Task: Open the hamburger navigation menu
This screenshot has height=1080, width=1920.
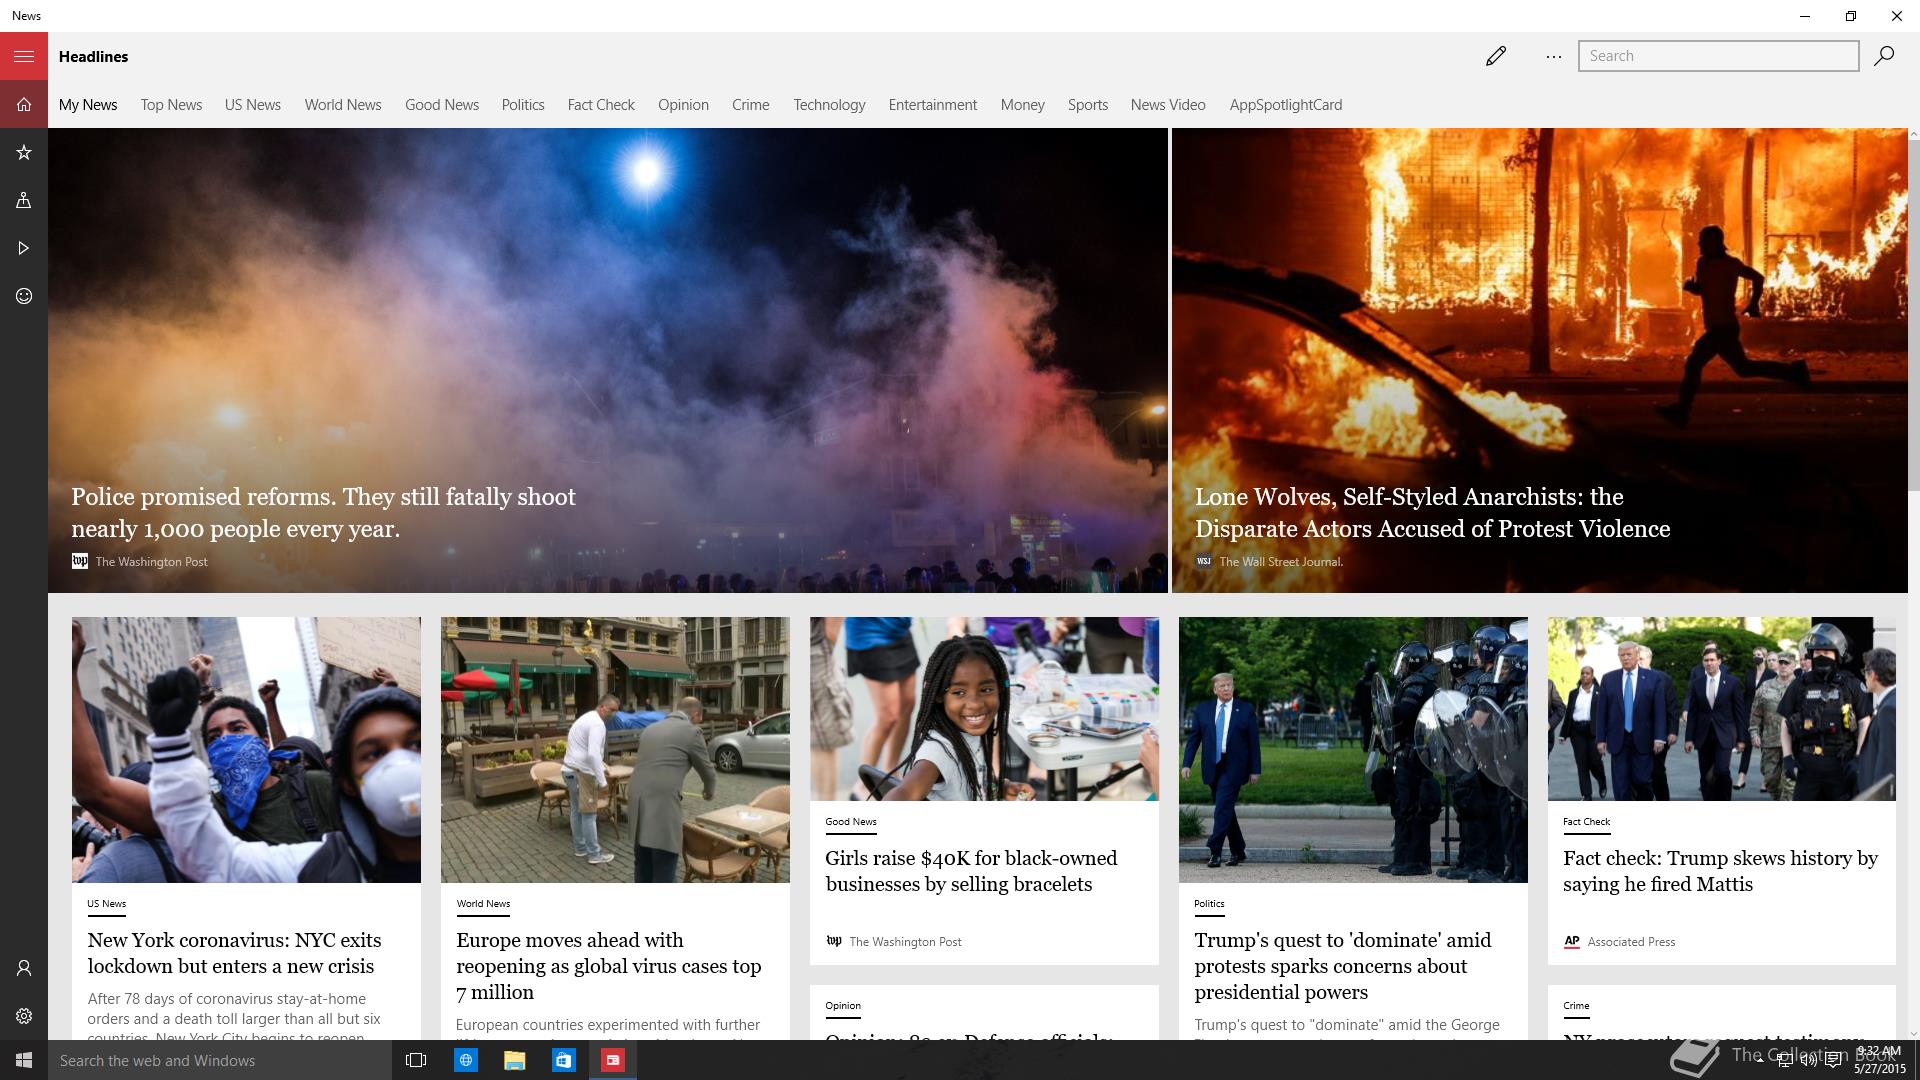Action: tap(24, 56)
